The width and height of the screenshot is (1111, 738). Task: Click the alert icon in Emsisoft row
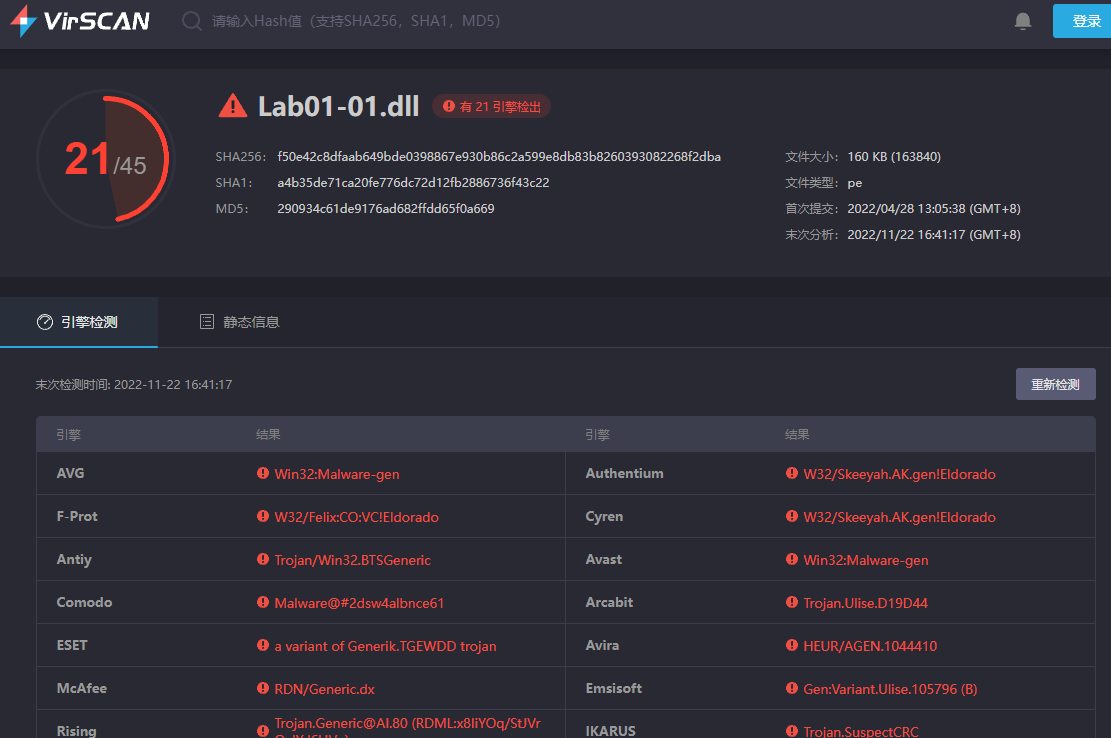[791, 688]
